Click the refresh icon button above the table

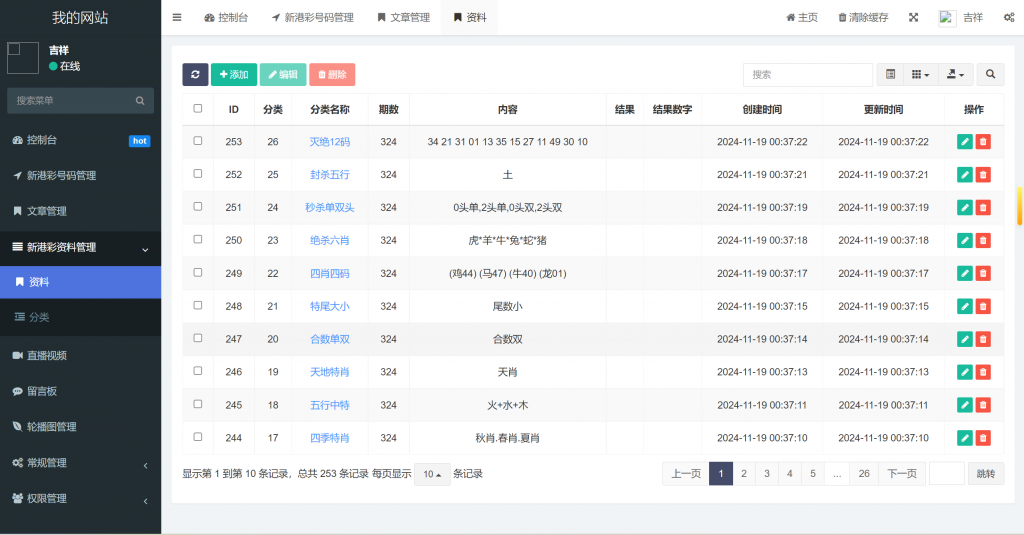[x=195, y=75]
